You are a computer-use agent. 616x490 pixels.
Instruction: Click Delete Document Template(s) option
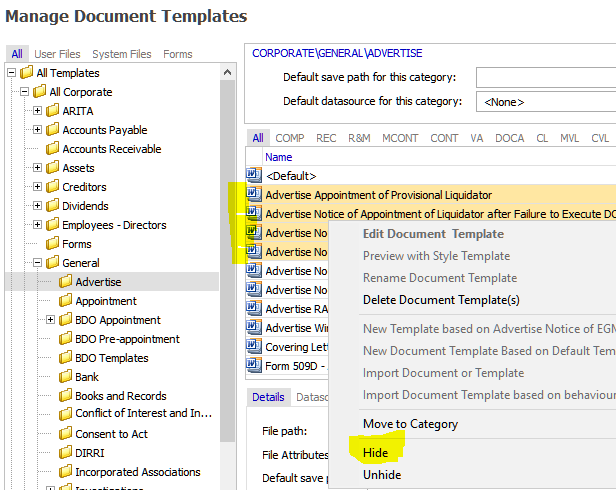(441, 300)
